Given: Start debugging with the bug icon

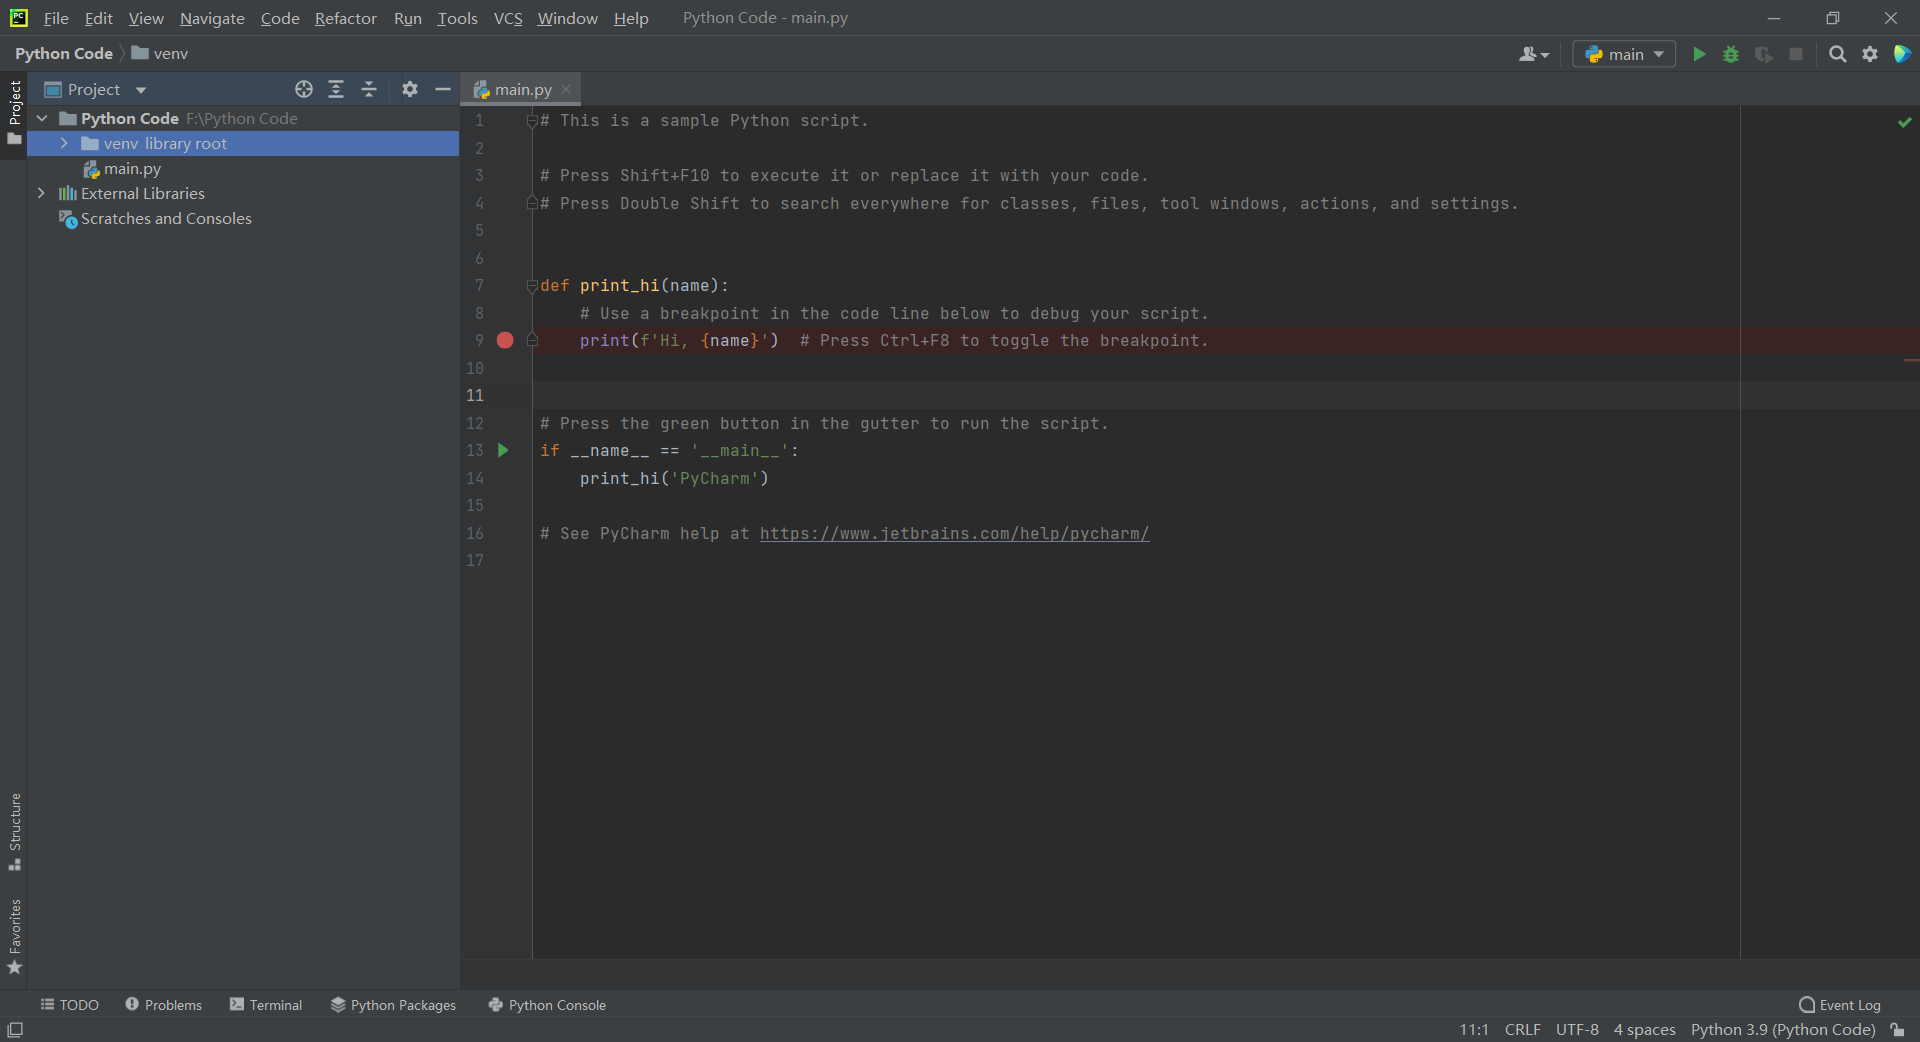Looking at the screenshot, I should (1731, 54).
